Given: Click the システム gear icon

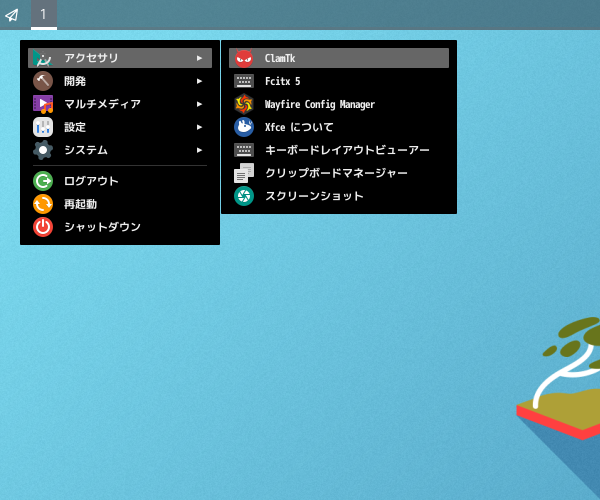Looking at the screenshot, I should [x=42, y=150].
